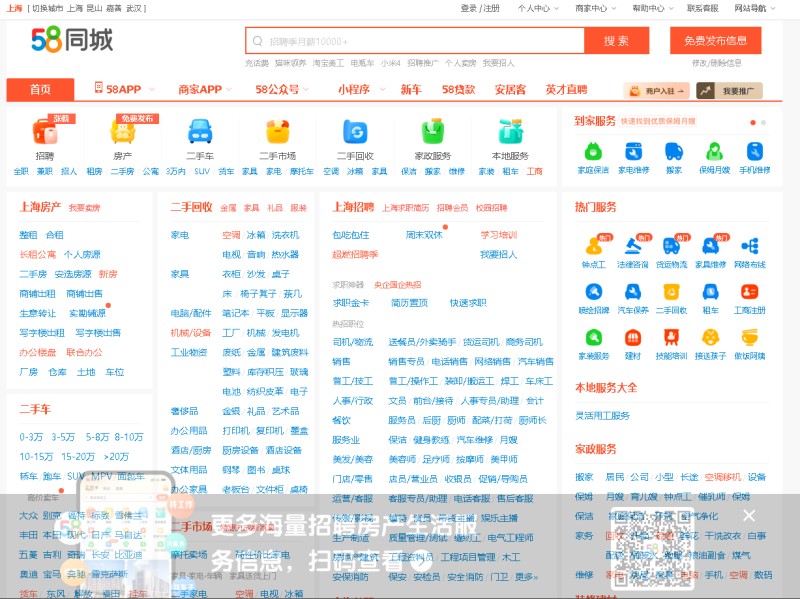Open the 工商注册 service icon
The image size is (800, 599).
749,292
